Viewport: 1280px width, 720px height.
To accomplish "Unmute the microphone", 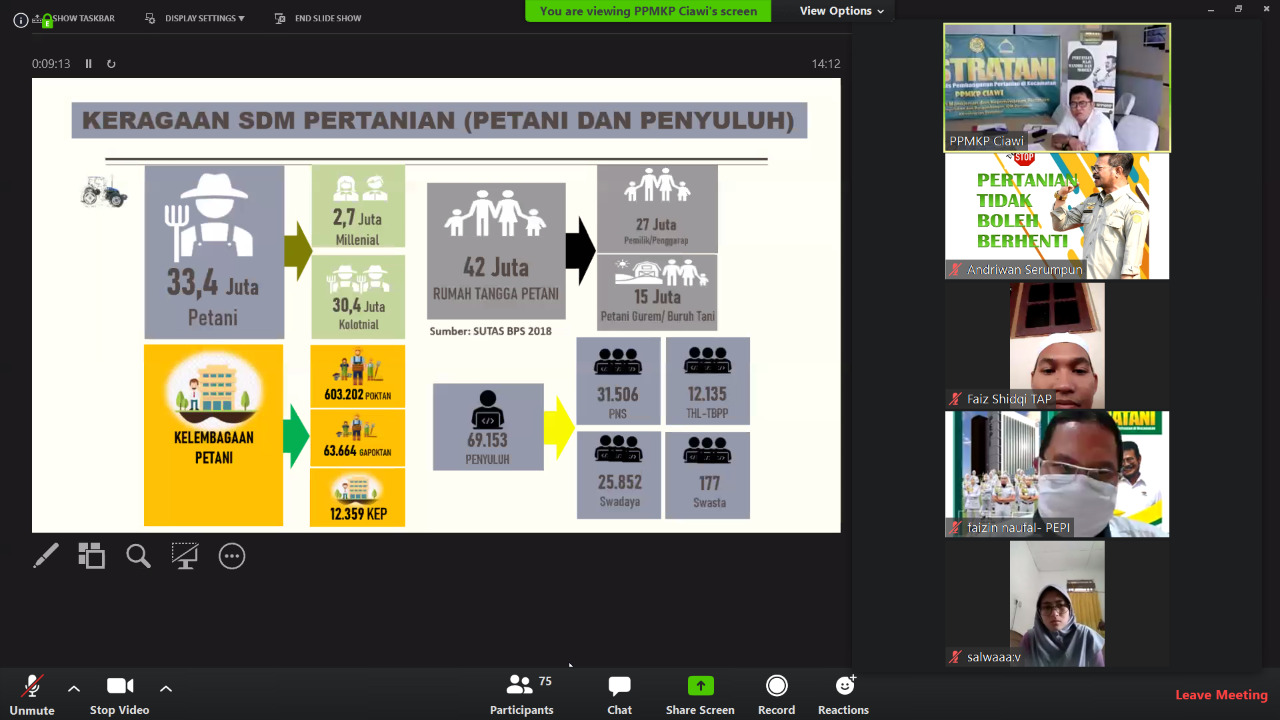I will 32,694.
